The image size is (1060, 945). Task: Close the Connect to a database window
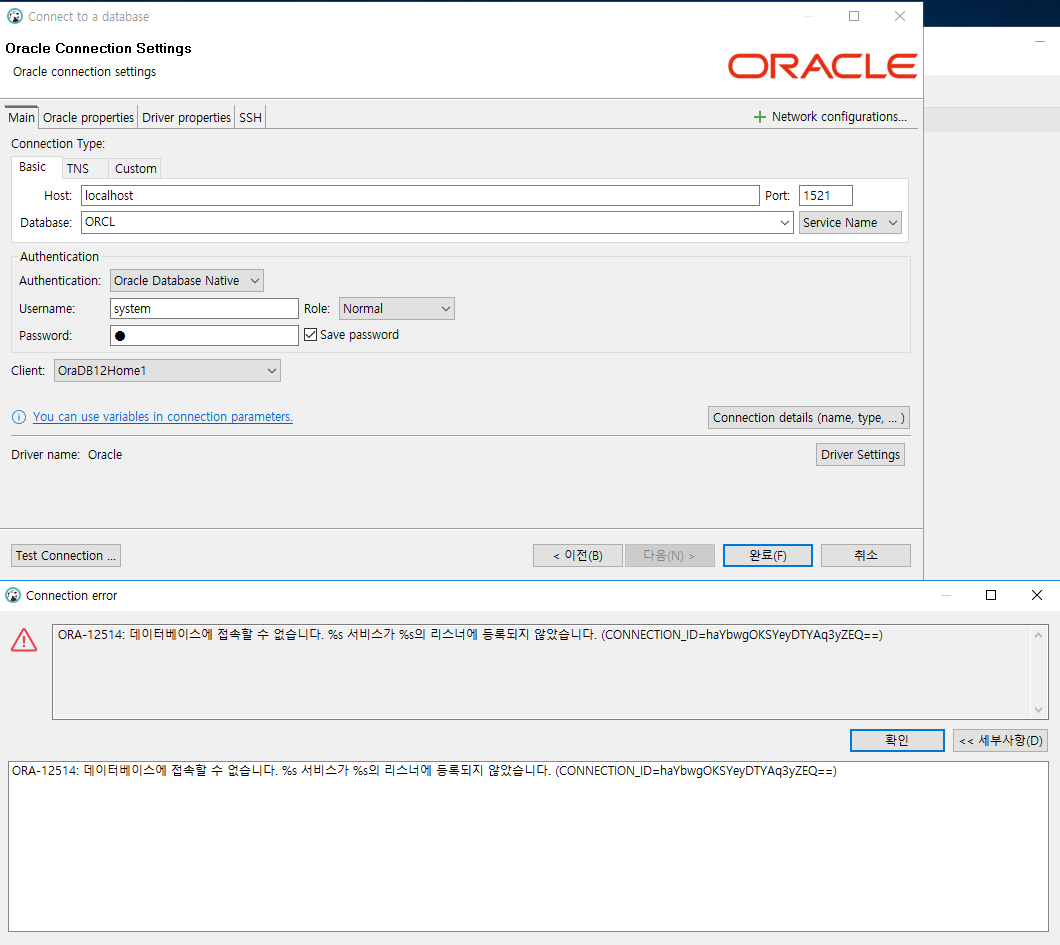click(899, 16)
